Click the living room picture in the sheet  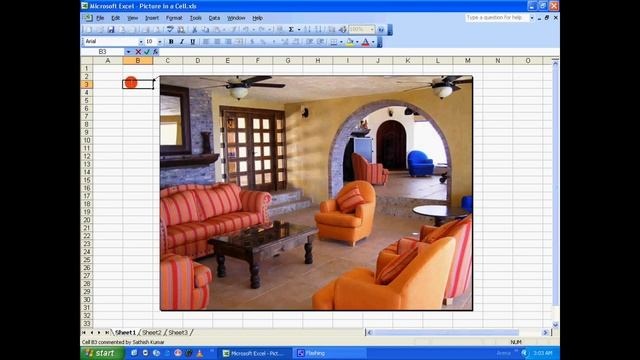(x=316, y=193)
